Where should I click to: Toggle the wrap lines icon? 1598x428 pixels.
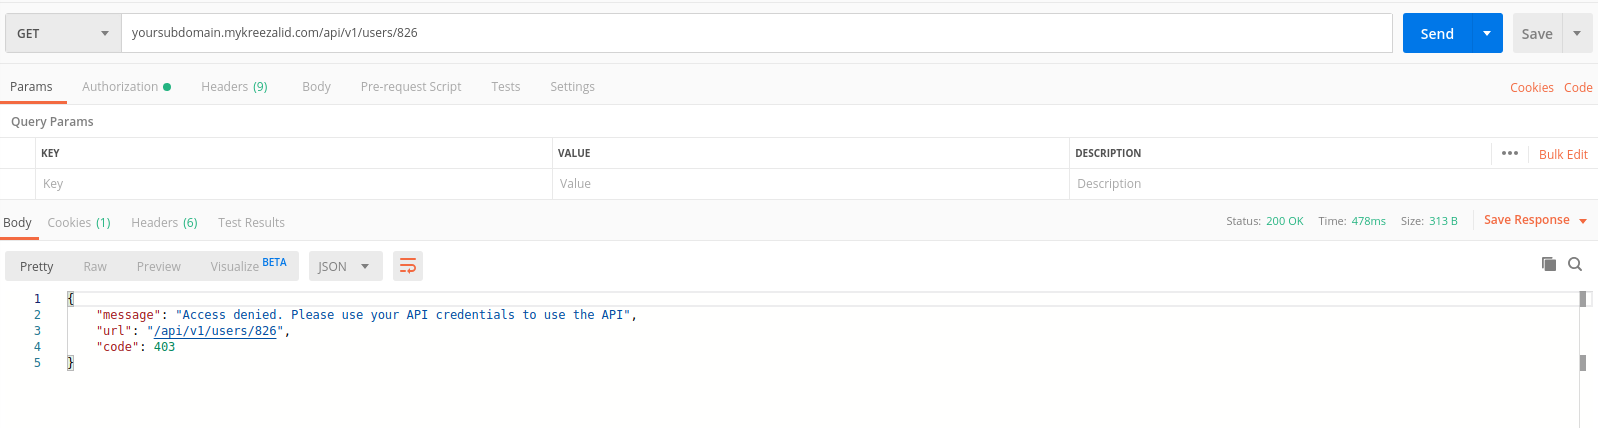coord(408,266)
